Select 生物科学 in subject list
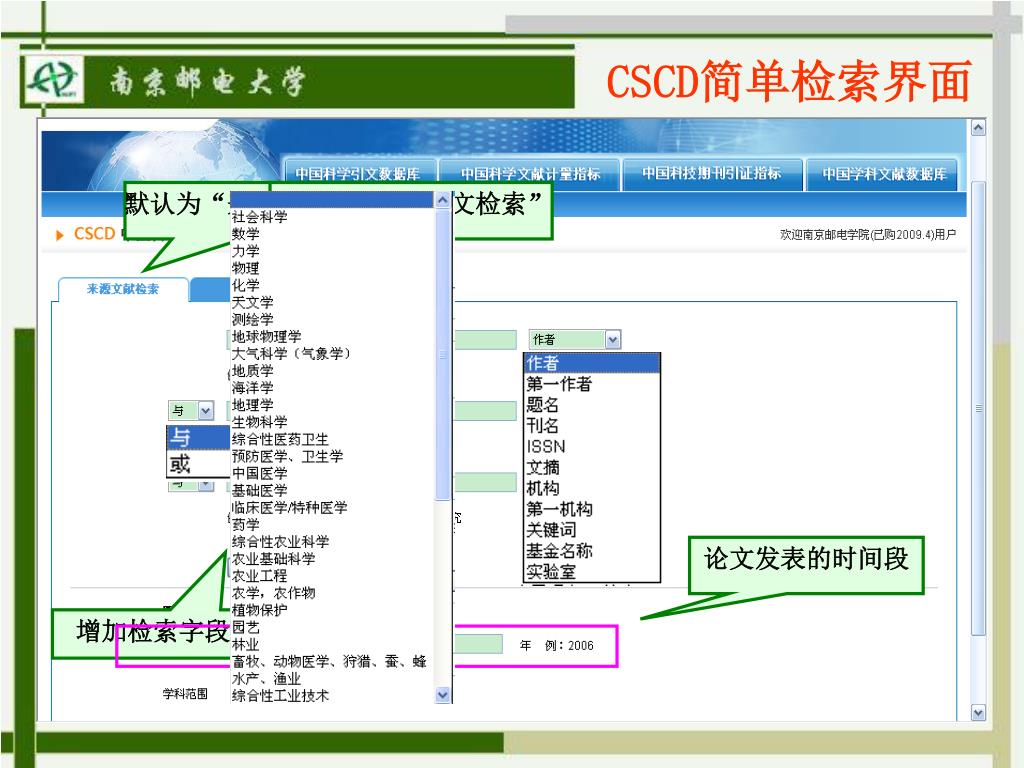 tap(332, 422)
